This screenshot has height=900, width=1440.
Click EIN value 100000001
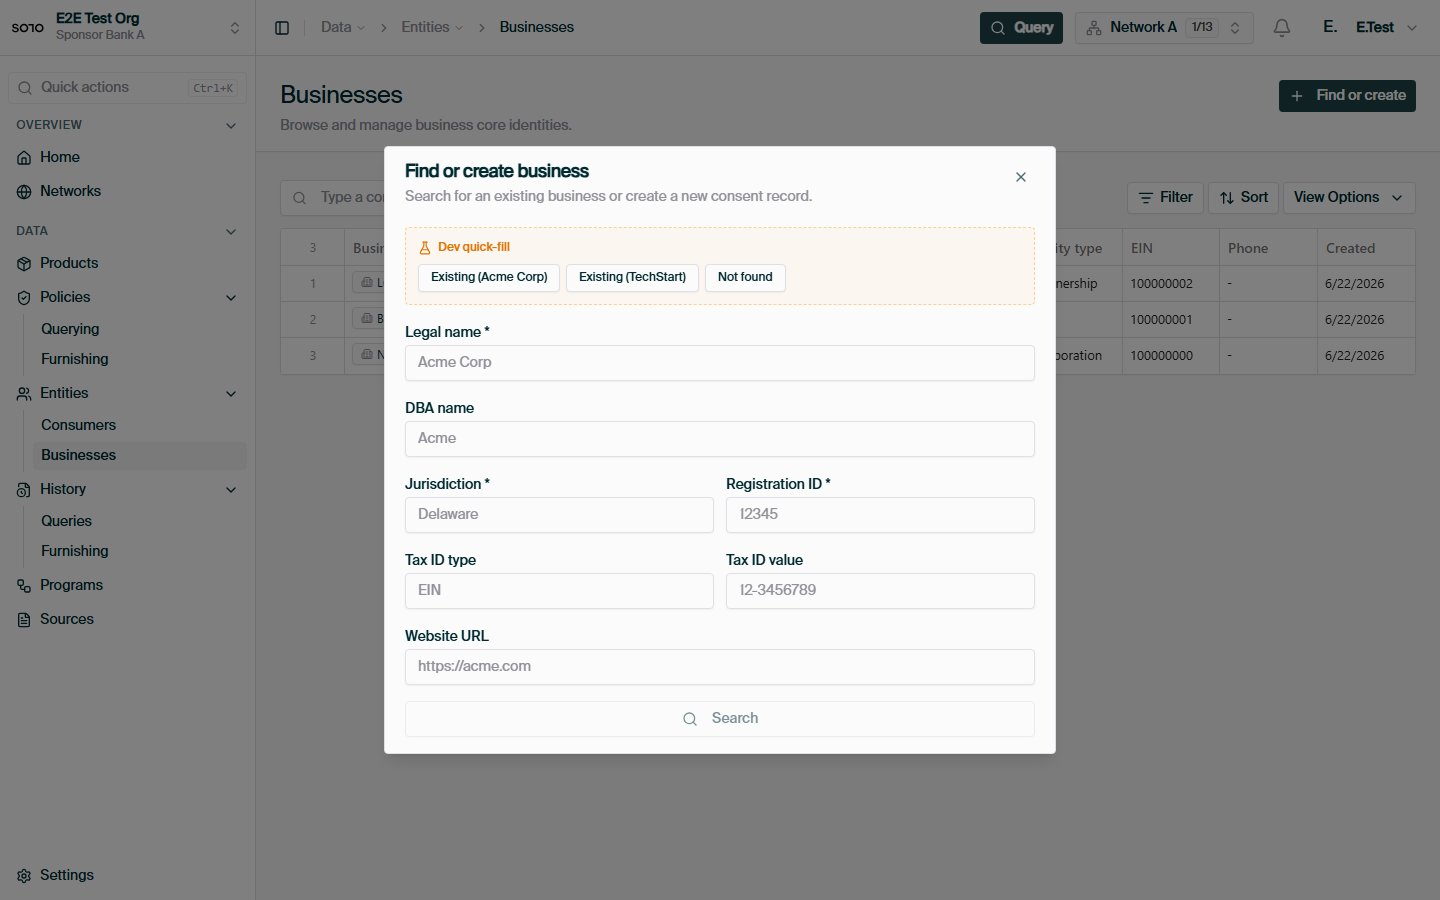(1162, 320)
